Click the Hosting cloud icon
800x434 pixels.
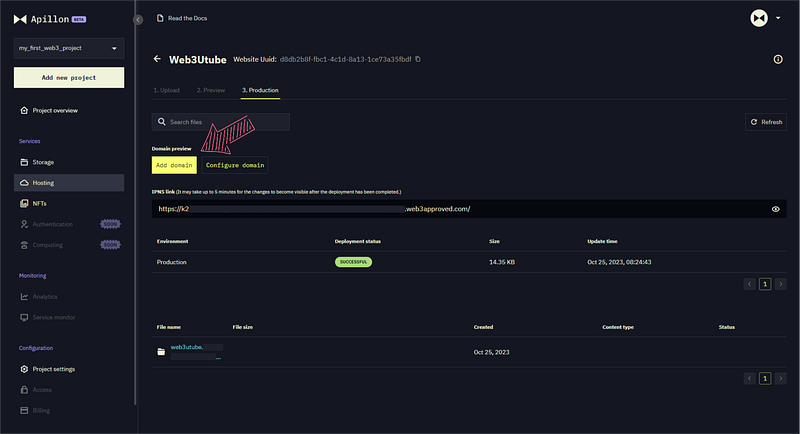tap(24, 183)
